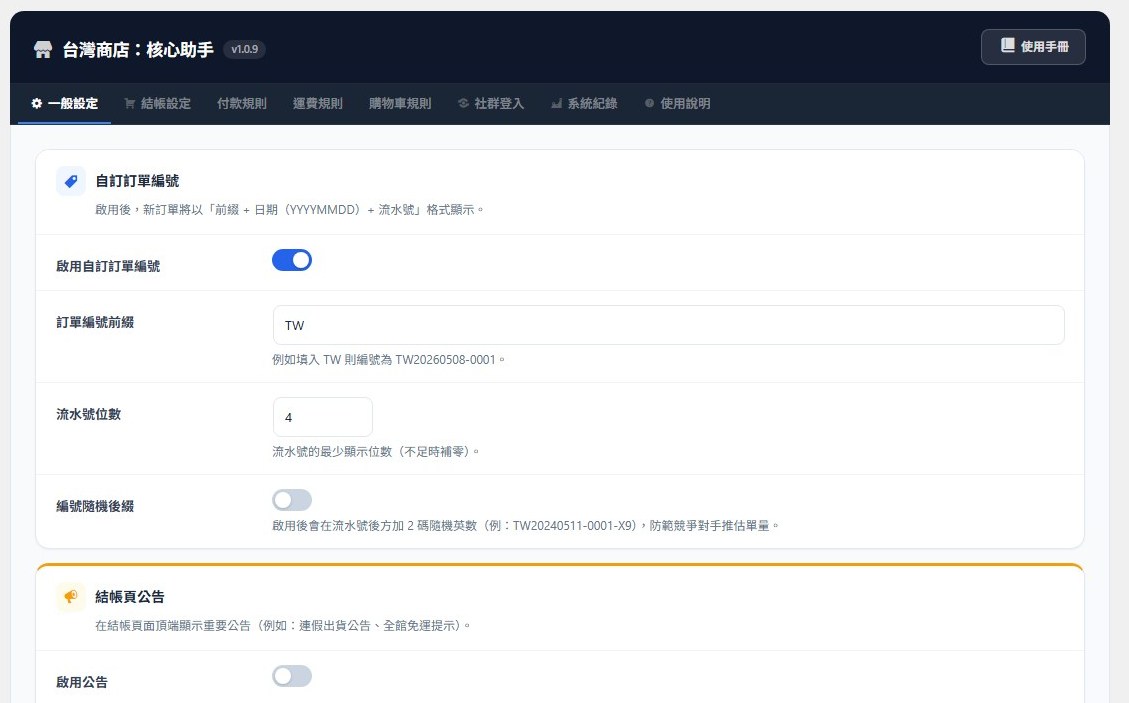The height and width of the screenshot is (703, 1129).
Task: Click the 結帳頁公告 section heading
Action: pyautogui.click(x=130, y=596)
